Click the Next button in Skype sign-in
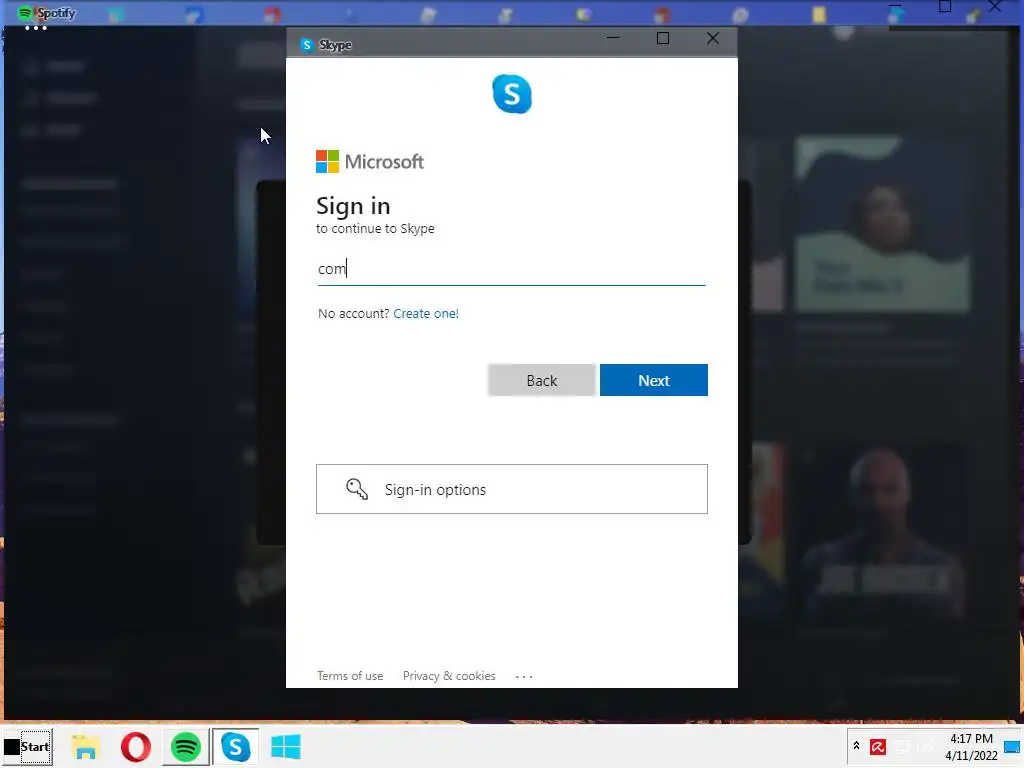The image size is (1024, 768). click(x=654, y=380)
